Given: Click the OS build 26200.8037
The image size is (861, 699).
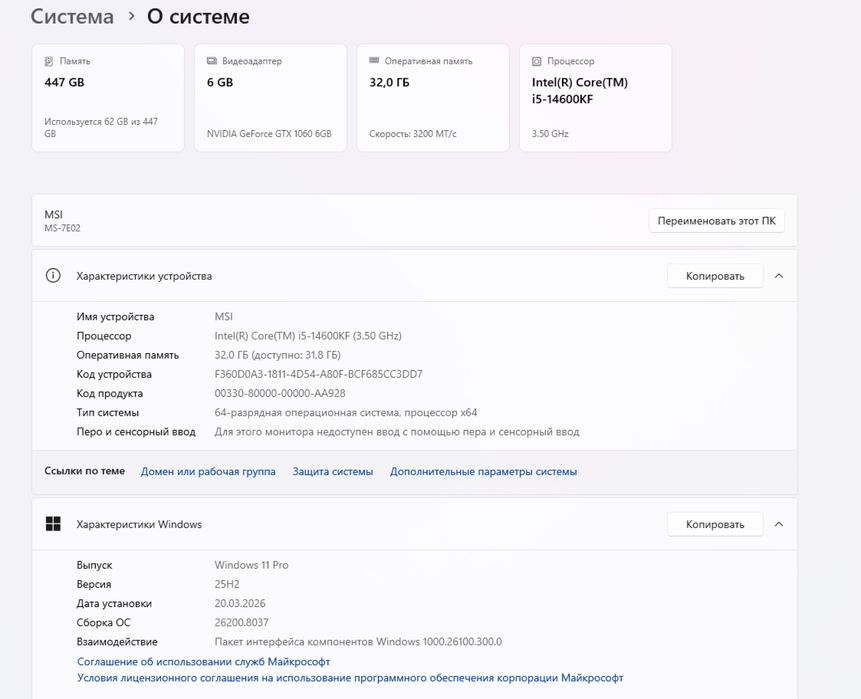Looking at the screenshot, I should coord(242,622).
